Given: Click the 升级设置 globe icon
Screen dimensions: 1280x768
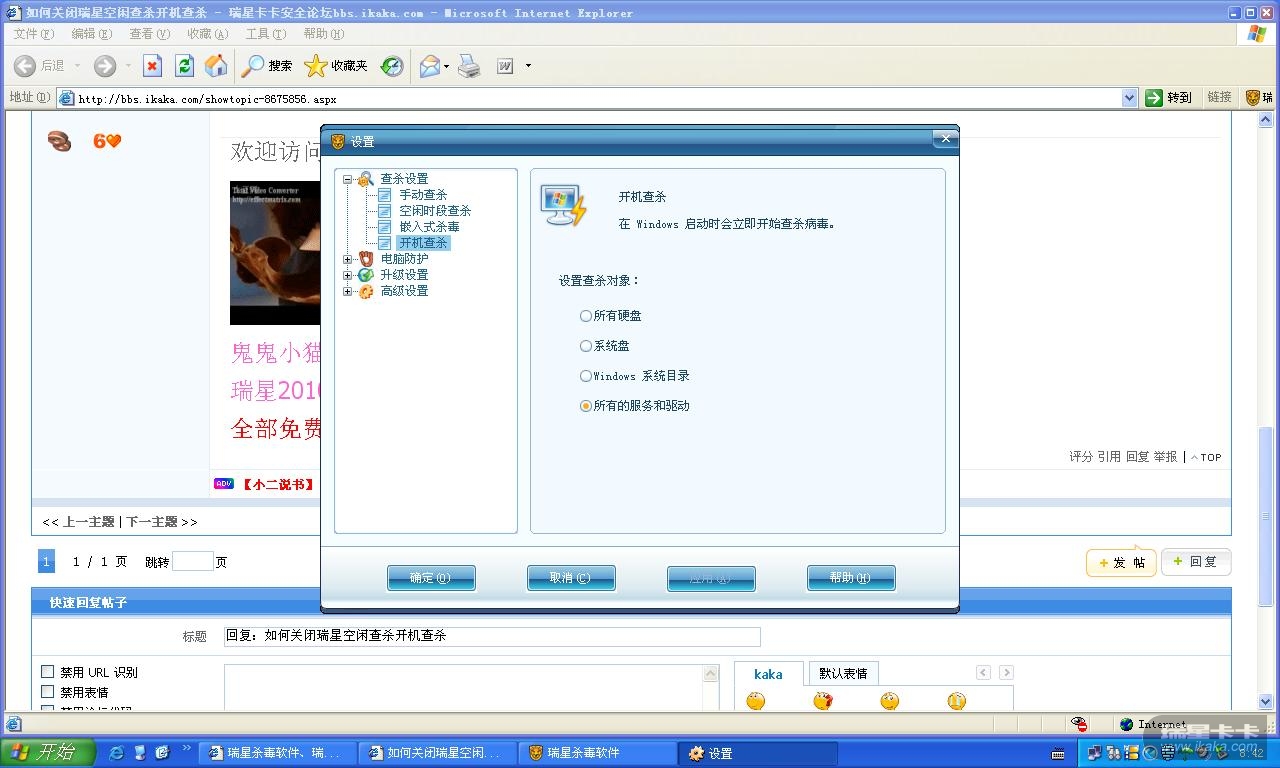Looking at the screenshot, I should tap(366, 275).
